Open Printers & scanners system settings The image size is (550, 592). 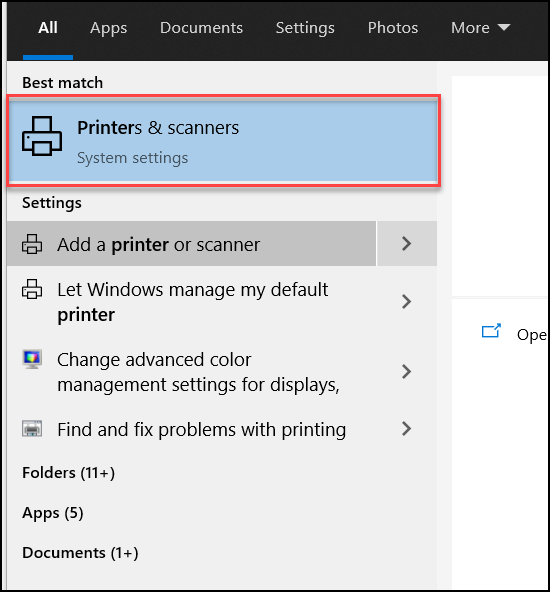click(223, 140)
